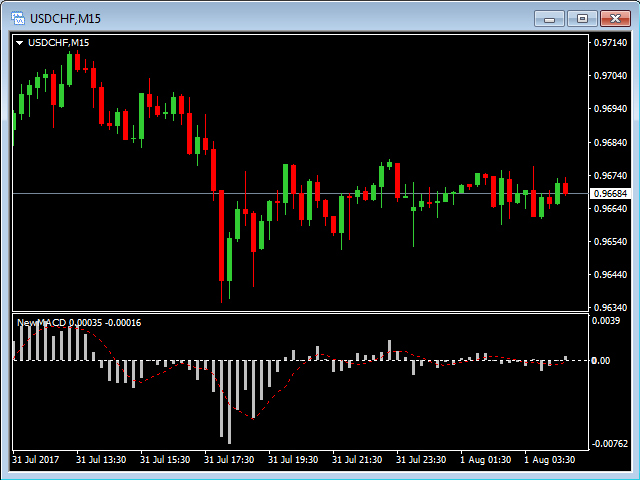Click the 31 Jul 17:30 time marker
Image resolution: width=640 pixels, height=480 pixels.
229,460
